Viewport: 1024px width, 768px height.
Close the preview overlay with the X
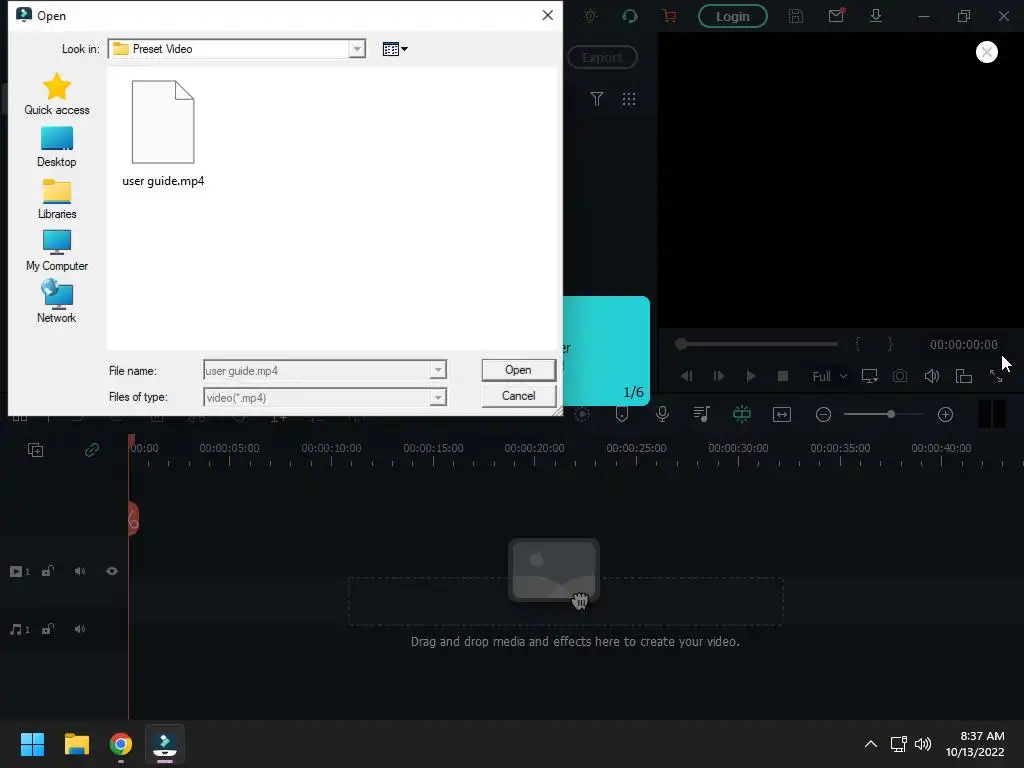coord(987,52)
